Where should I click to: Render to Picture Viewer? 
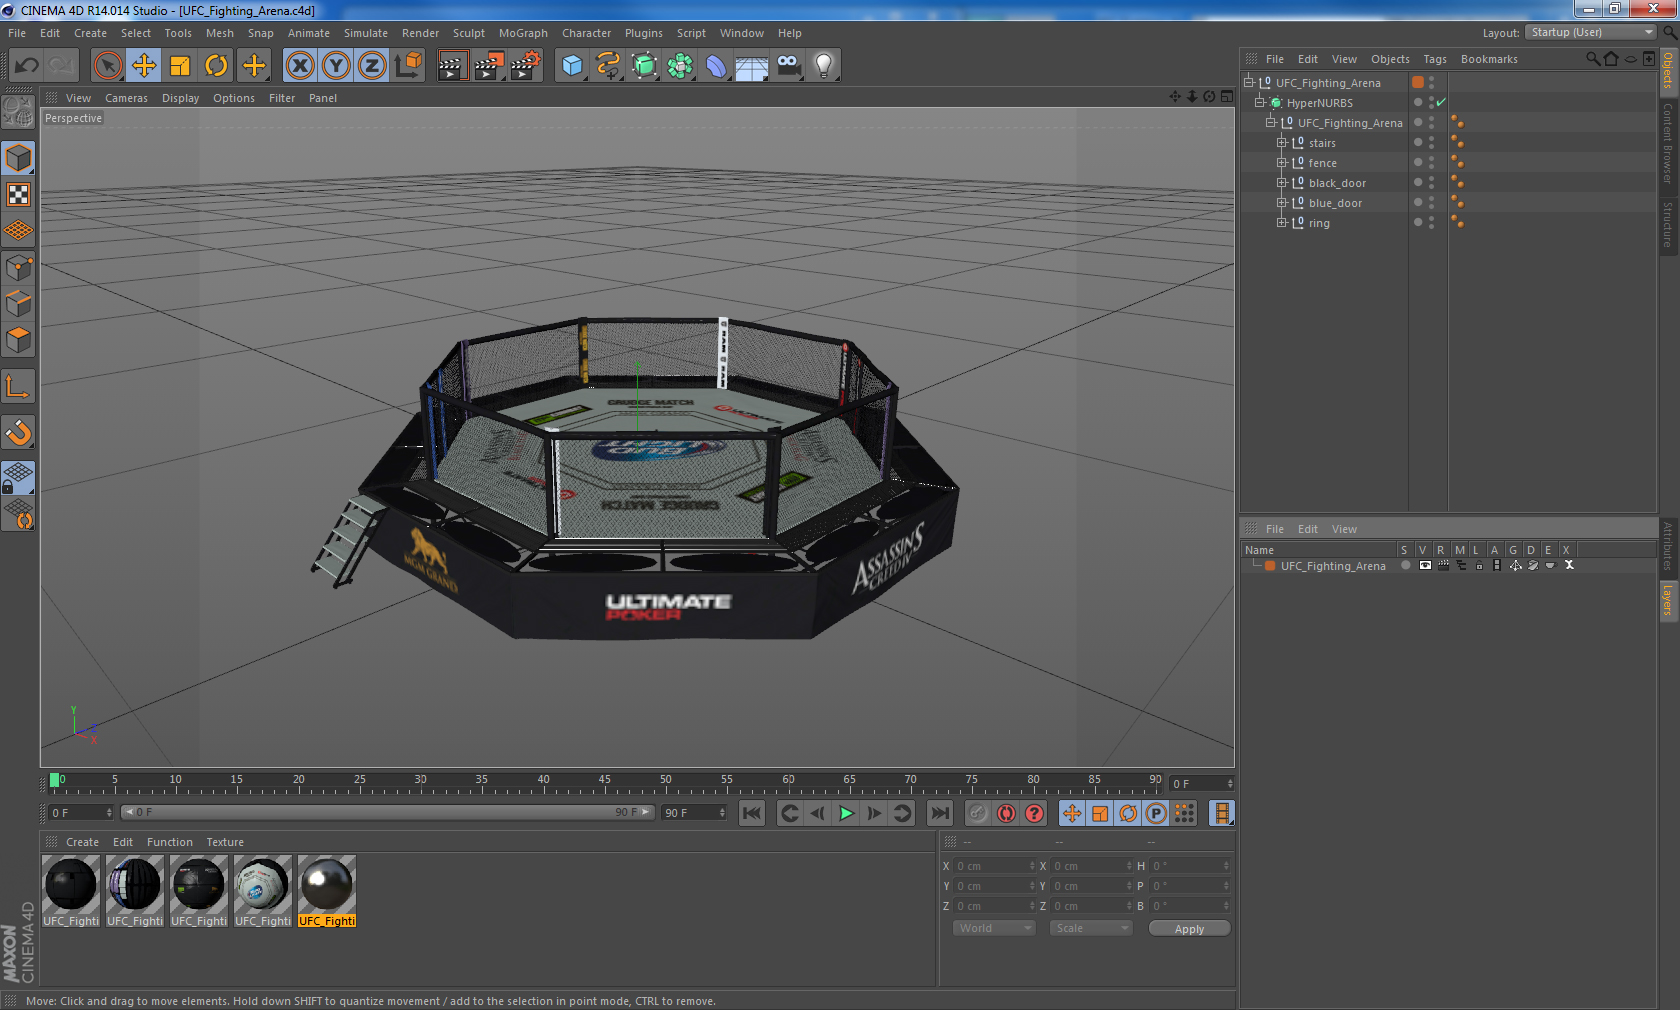pyautogui.click(x=489, y=66)
